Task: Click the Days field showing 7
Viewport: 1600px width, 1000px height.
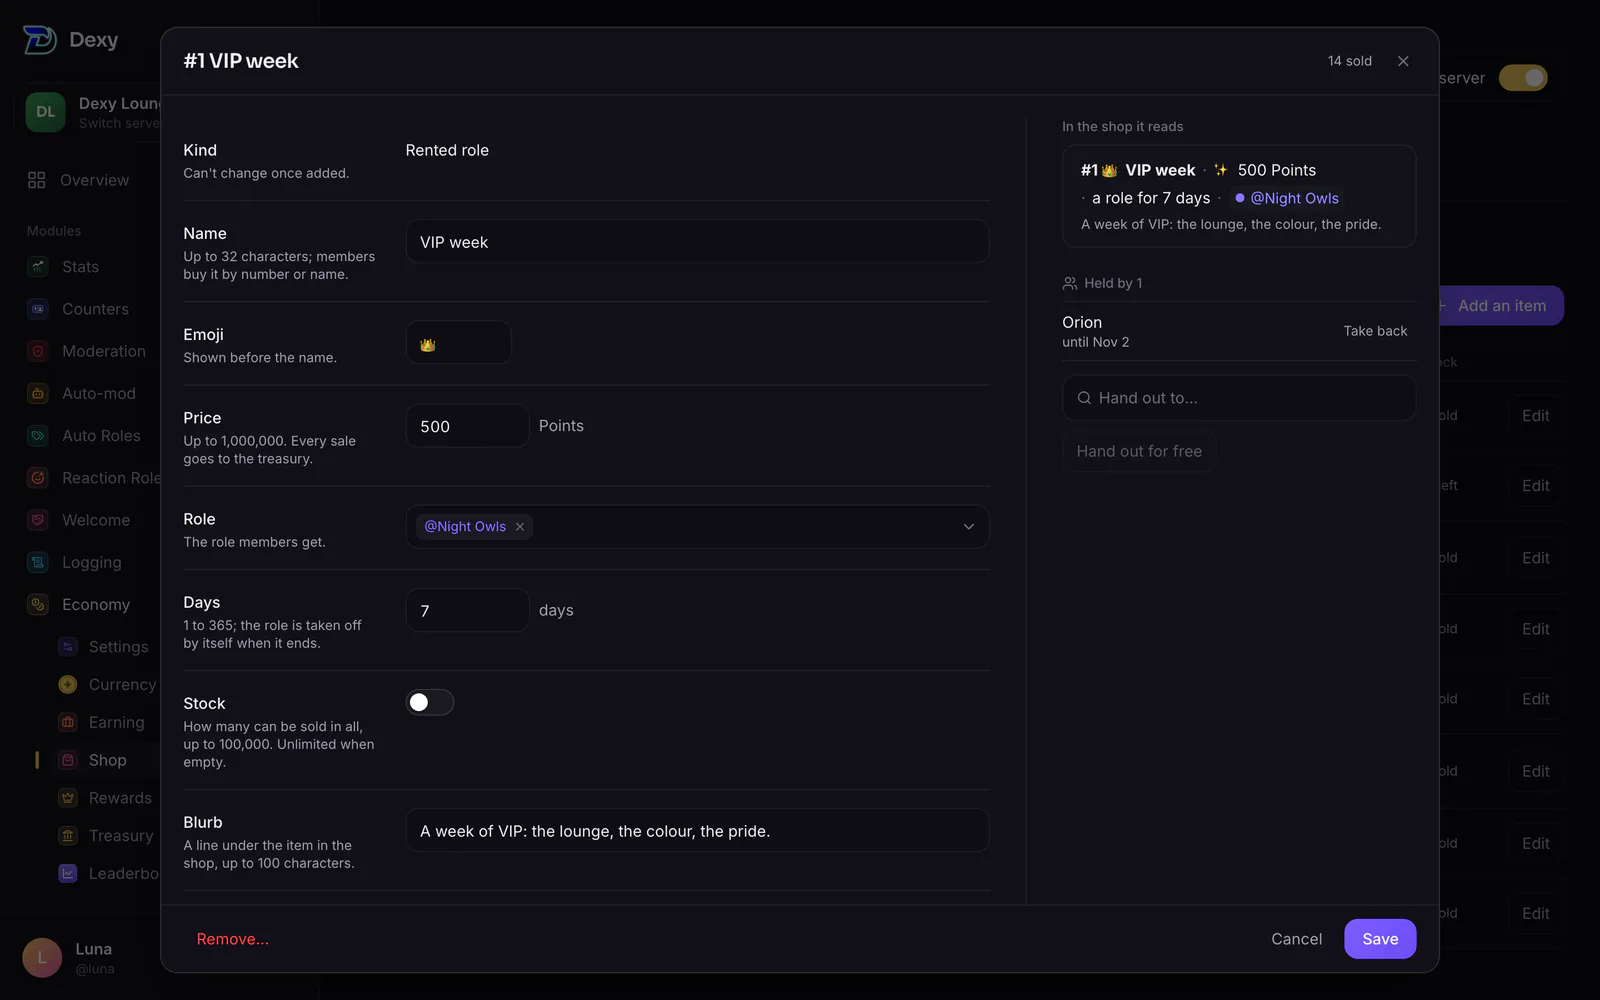Action: coord(467,610)
